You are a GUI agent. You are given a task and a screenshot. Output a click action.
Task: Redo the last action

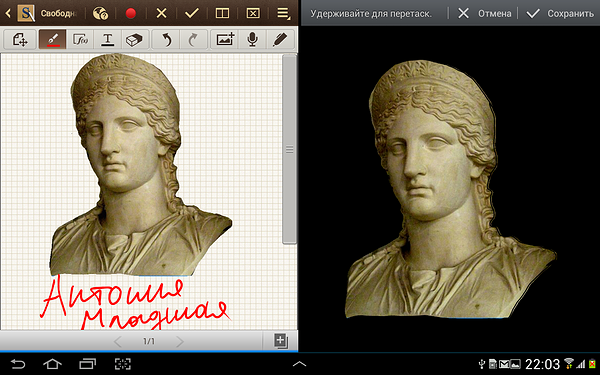(x=193, y=39)
